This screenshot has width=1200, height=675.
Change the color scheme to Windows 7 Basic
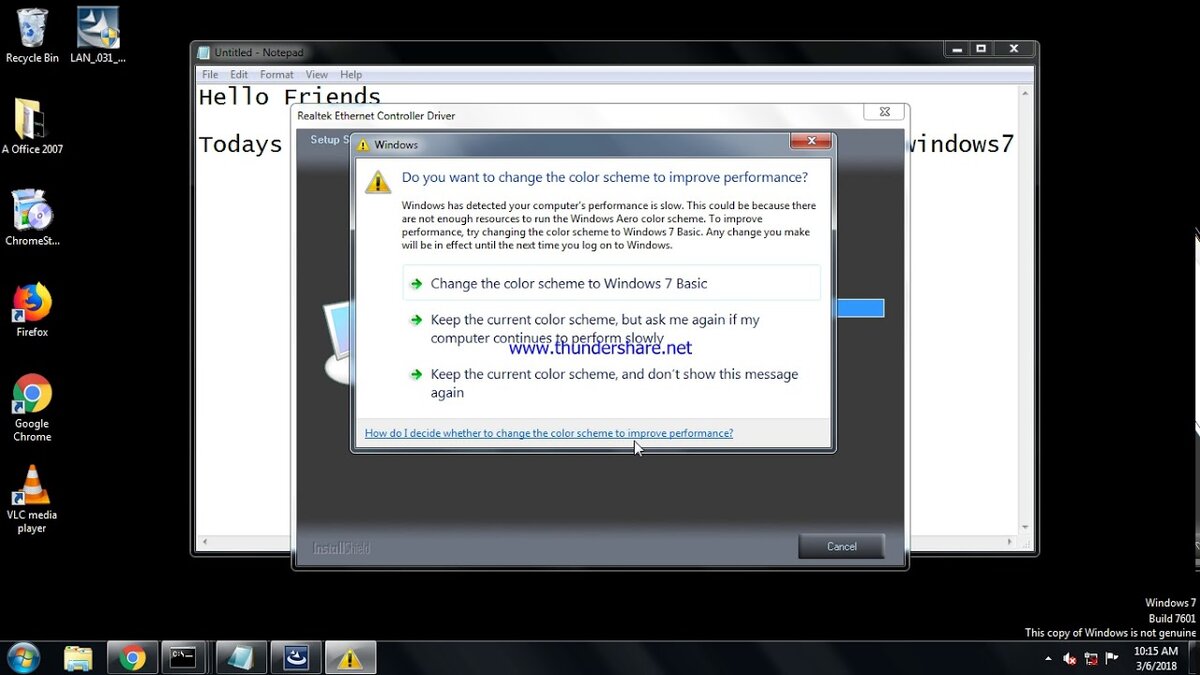[x=611, y=283]
